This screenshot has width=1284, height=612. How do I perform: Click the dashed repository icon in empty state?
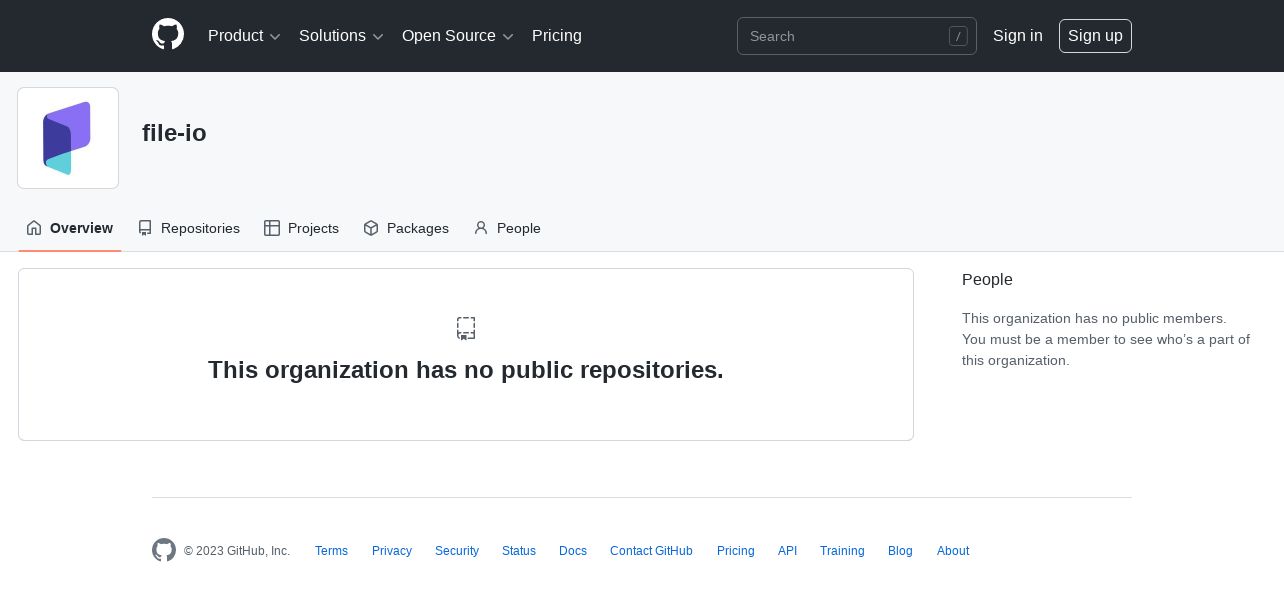(466, 328)
